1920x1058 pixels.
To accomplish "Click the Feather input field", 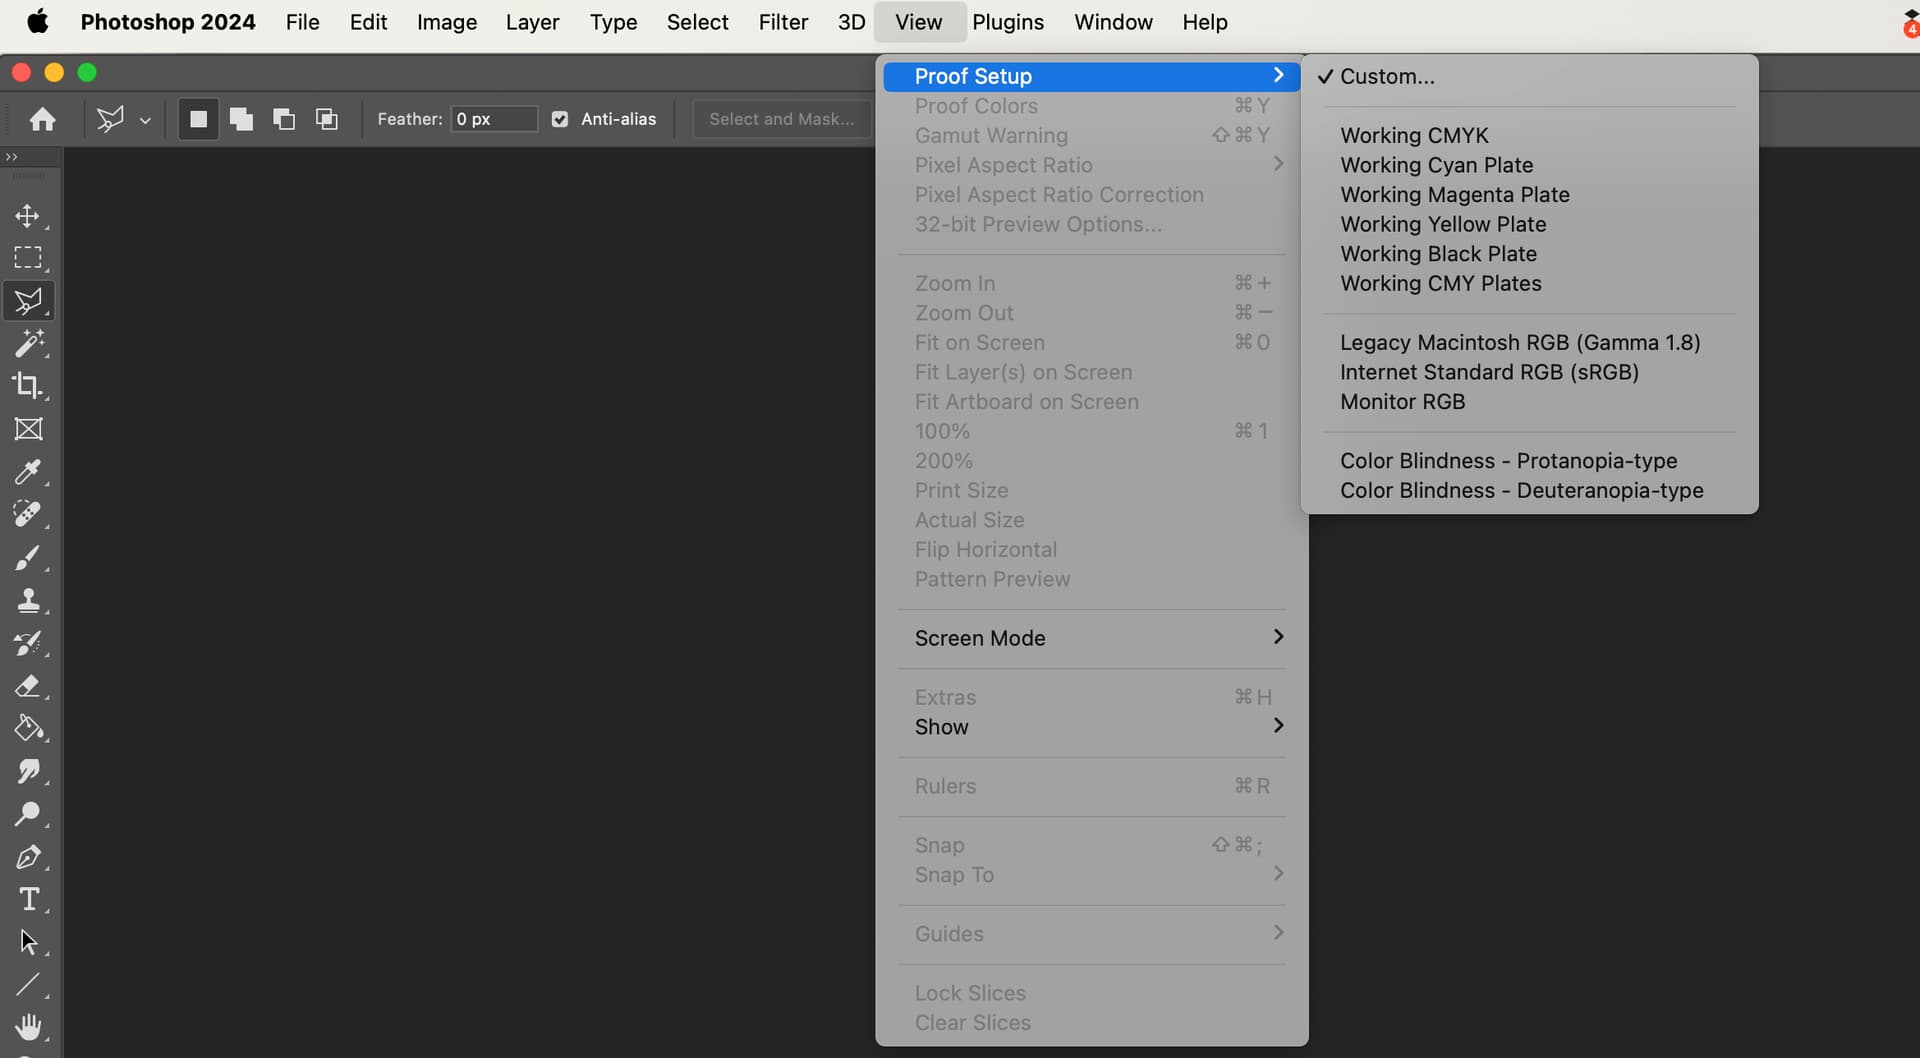I will [494, 119].
